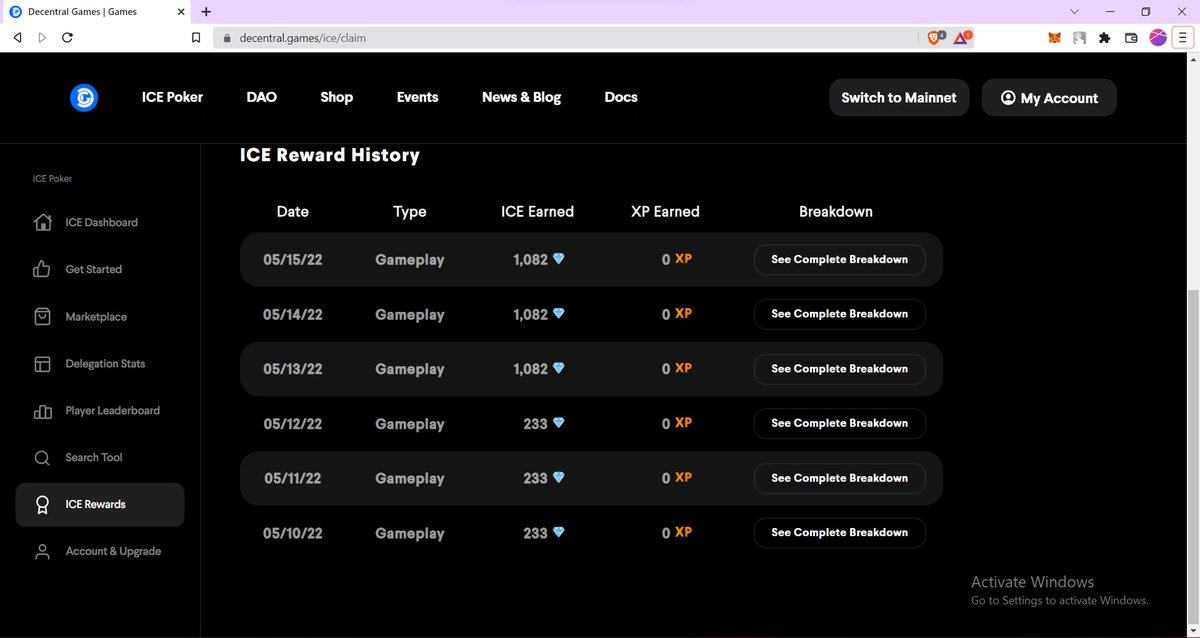Screen dimensions: 1200x638
Task: See Complete Breakdown for 05/15/22
Action: pyautogui.click(x=840, y=259)
